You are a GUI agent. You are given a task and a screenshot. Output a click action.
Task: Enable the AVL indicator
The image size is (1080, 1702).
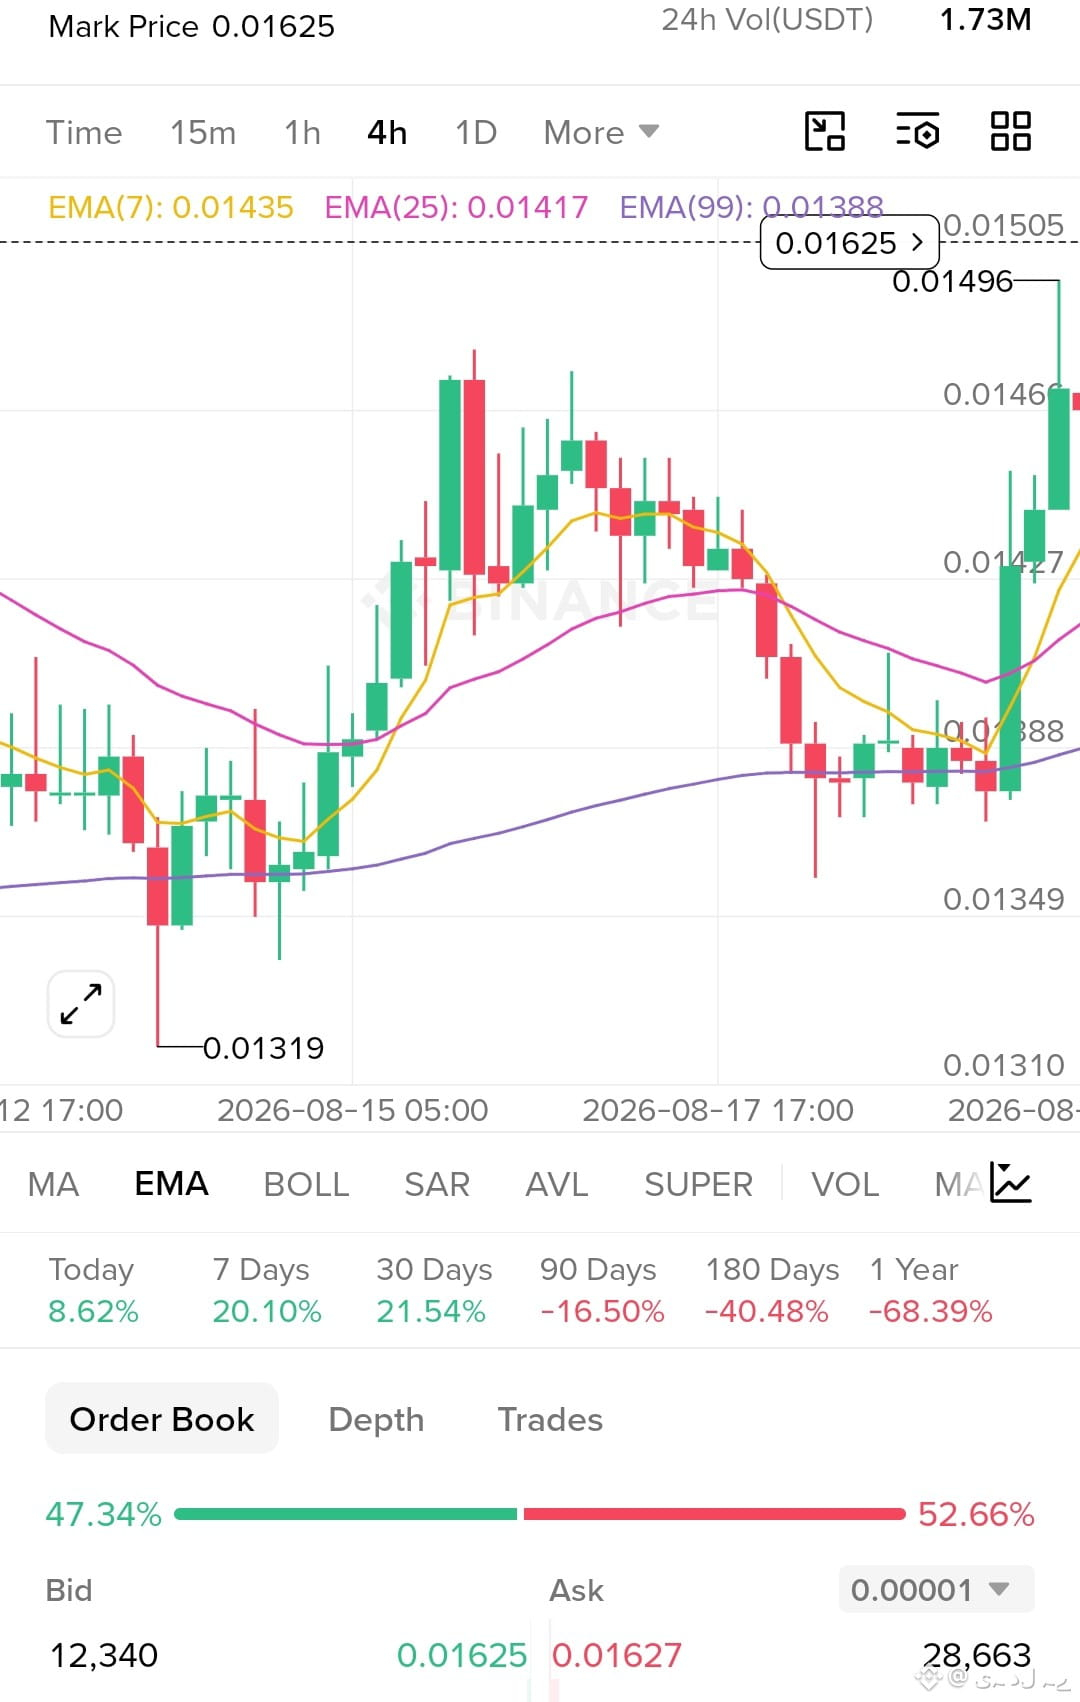pyautogui.click(x=557, y=1184)
